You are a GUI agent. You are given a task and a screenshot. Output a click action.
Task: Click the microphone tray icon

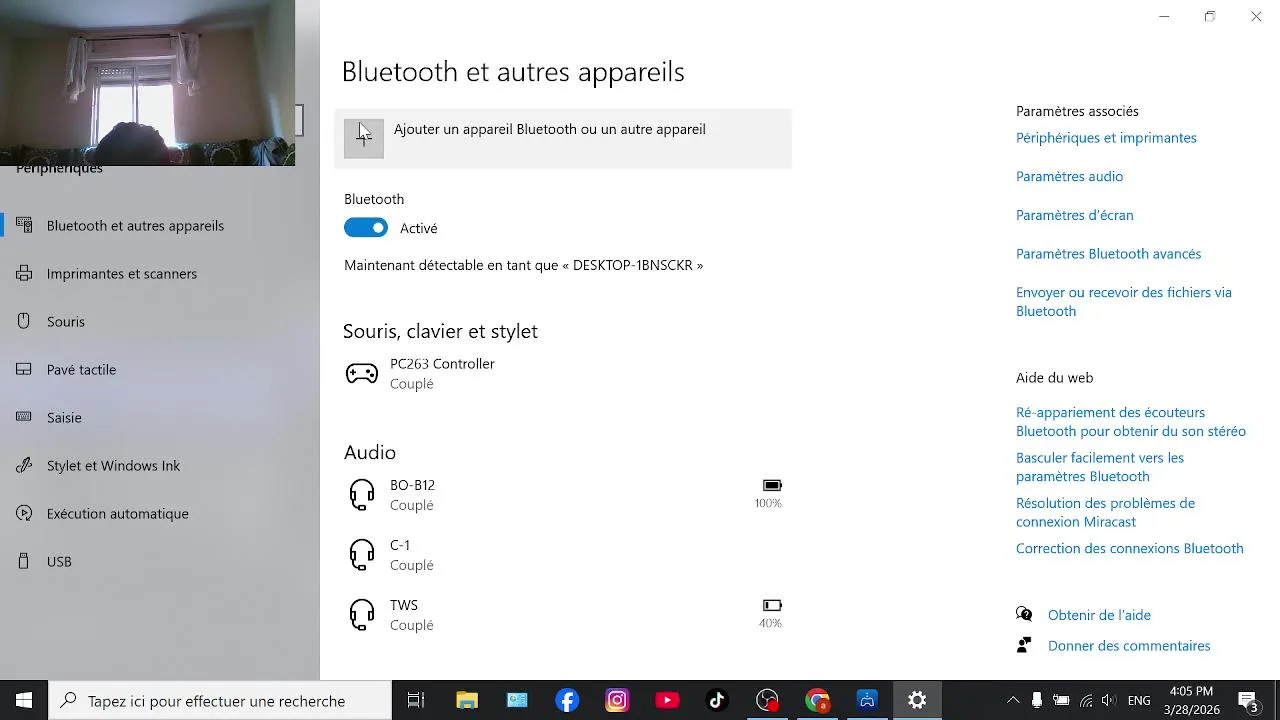pyautogui.click(x=1037, y=701)
